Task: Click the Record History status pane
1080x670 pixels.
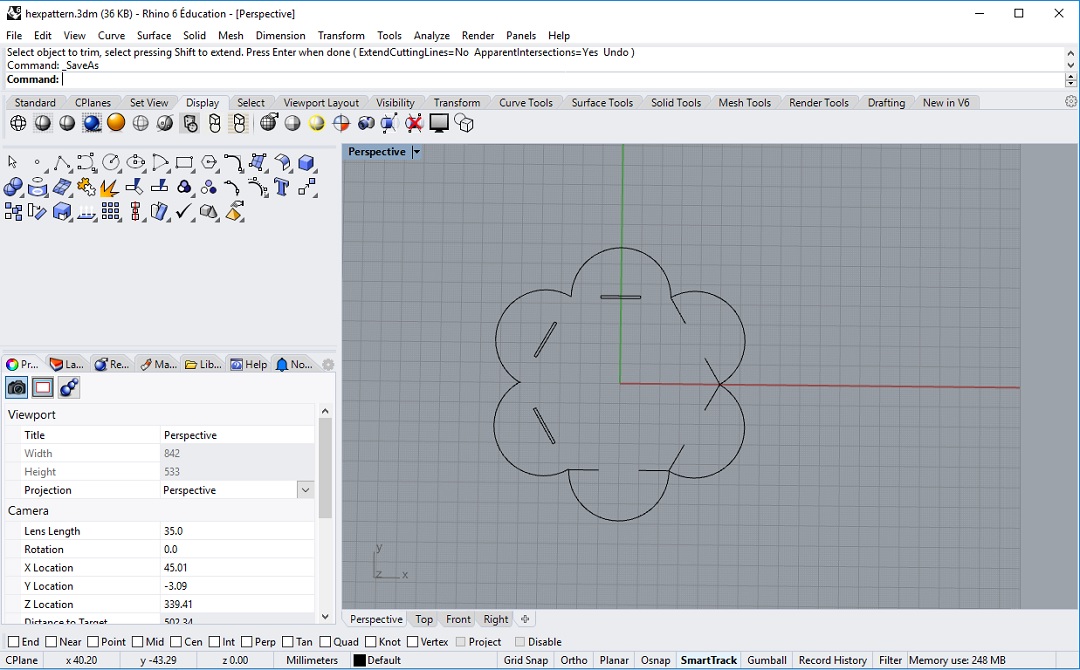Action: (833, 660)
